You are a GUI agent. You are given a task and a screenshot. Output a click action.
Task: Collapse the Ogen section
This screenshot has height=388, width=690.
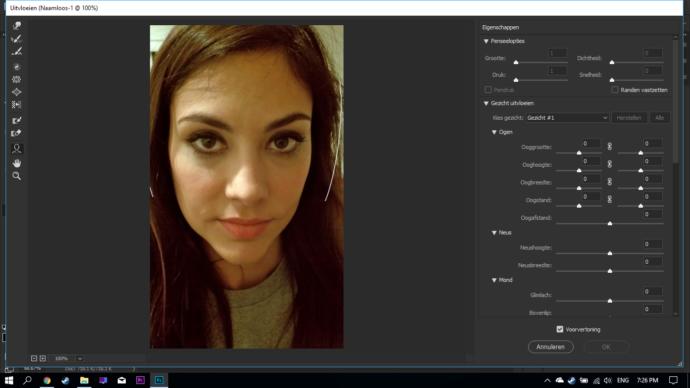(494, 132)
